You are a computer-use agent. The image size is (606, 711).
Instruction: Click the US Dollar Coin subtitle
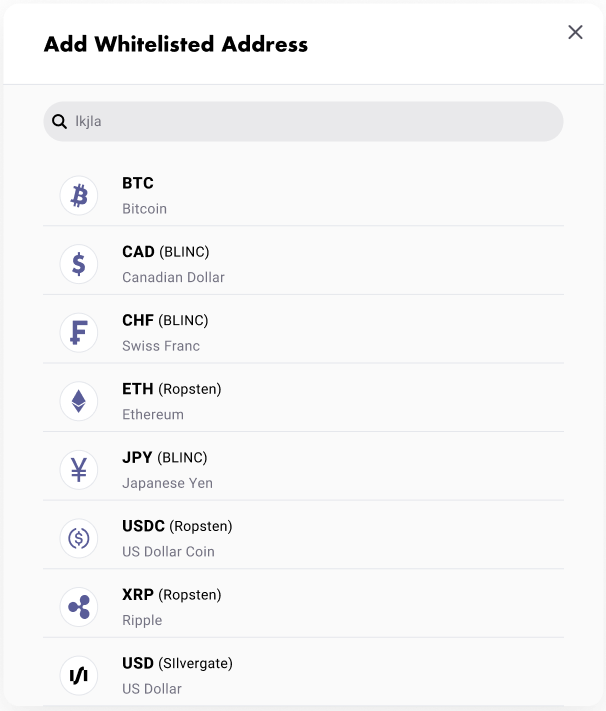click(168, 552)
